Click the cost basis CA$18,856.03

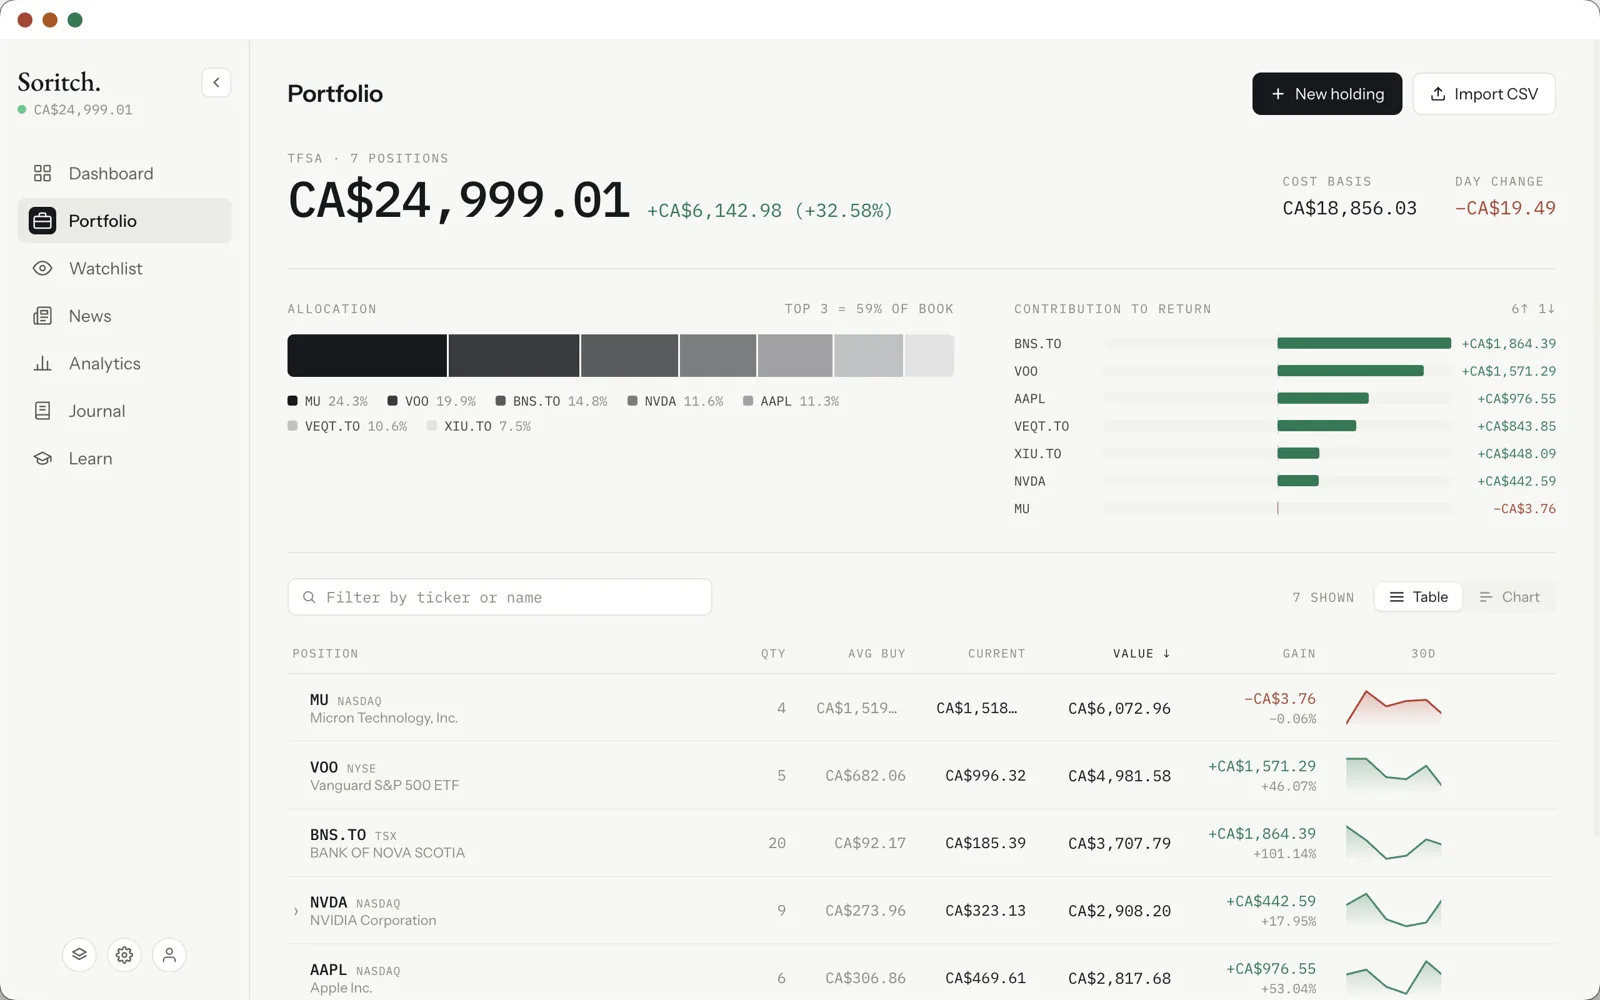pyautogui.click(x=1349, y=208)
